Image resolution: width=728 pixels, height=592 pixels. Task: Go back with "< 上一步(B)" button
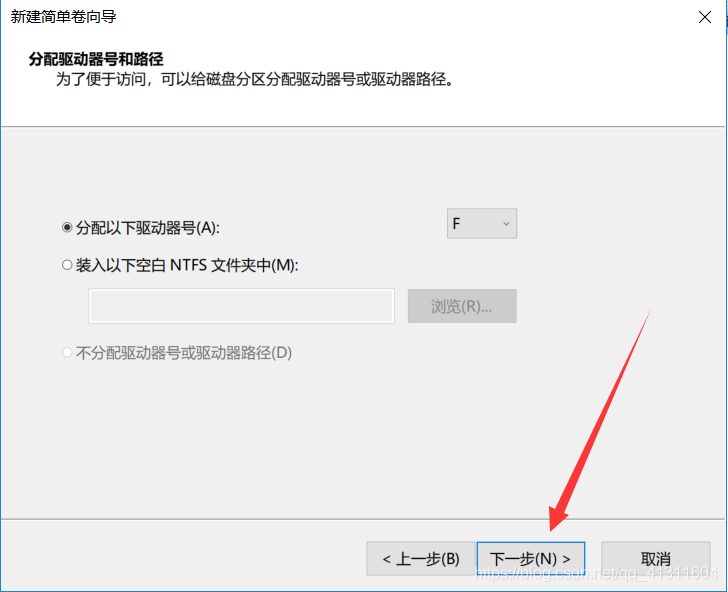pyautogui.click(x=421, y=559)
